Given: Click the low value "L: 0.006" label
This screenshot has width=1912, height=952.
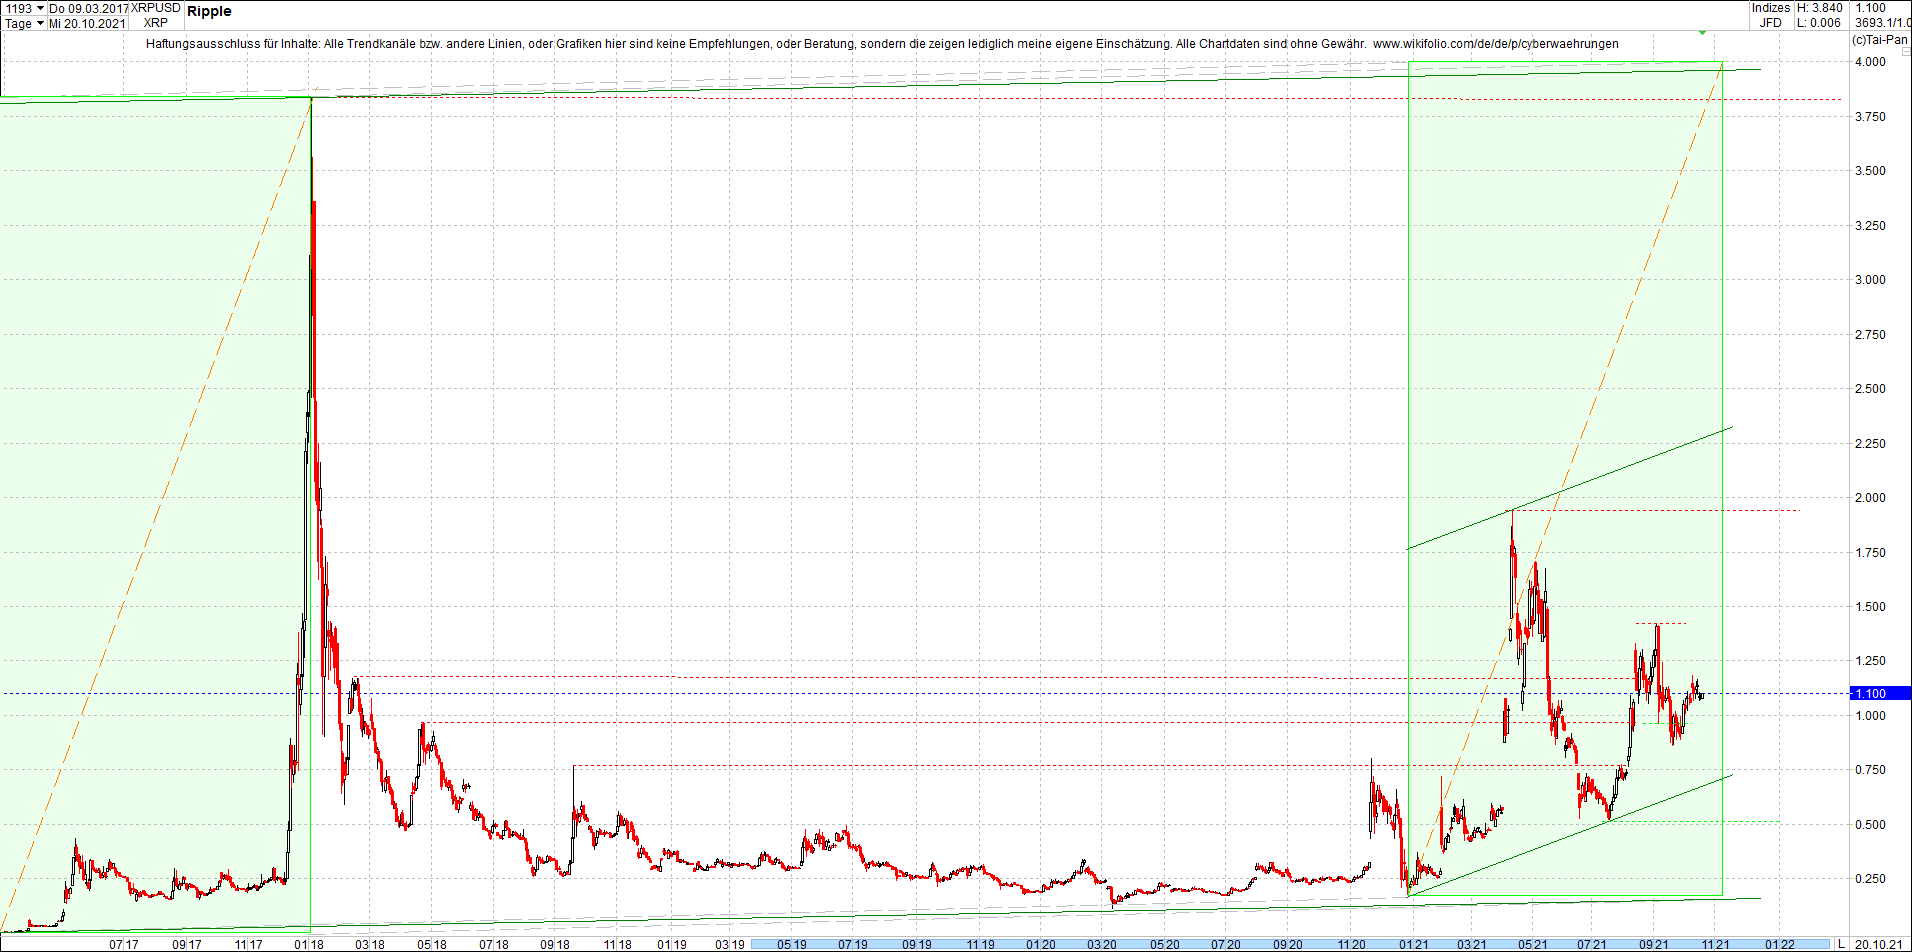Looking at the screenshot, I should [x=1820, y=22].
